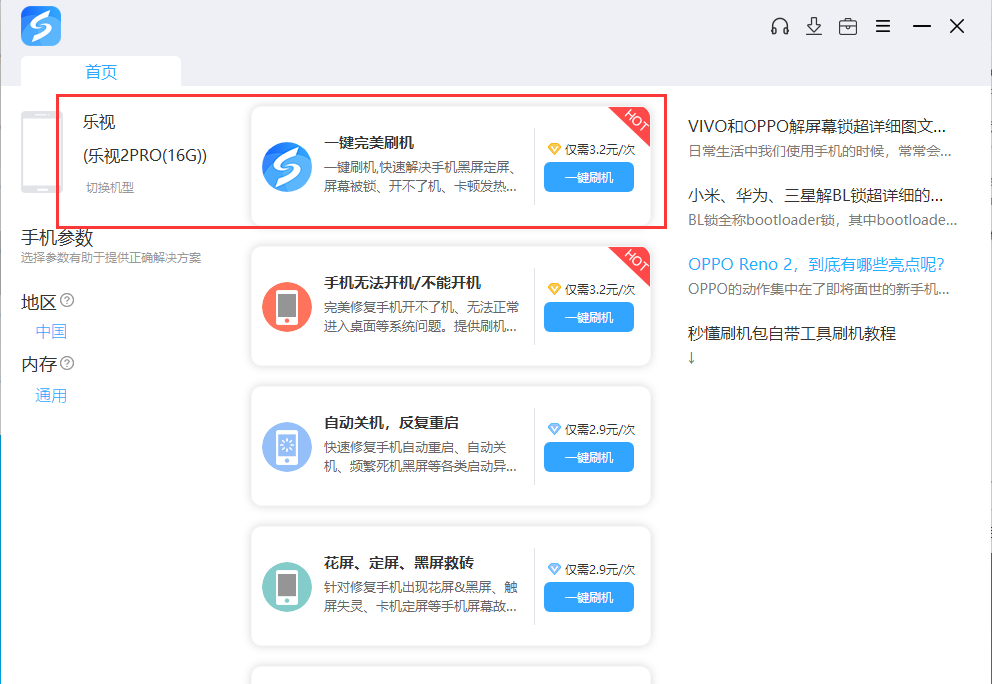The height and width of the screenshot is (684, 992).
Task: Click the blue diamond icon in 花屏、定屏 card
Action: [x=554, y=569]
